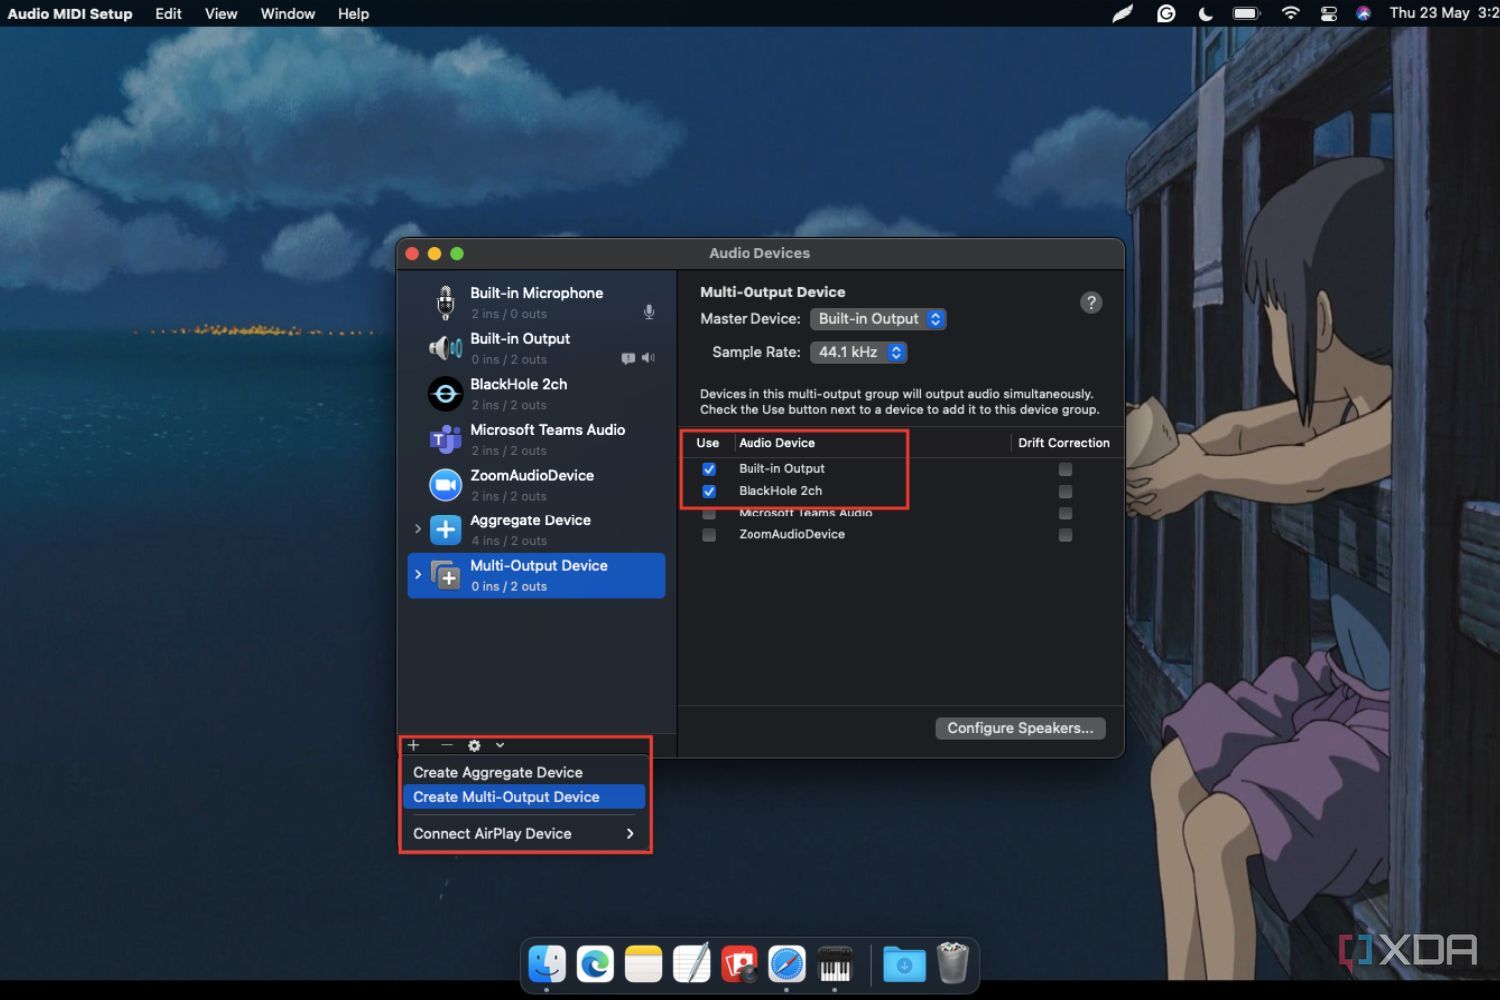
Task: Click Audio MIDI Setup piano icon in dock
Action: coord(835,964)
